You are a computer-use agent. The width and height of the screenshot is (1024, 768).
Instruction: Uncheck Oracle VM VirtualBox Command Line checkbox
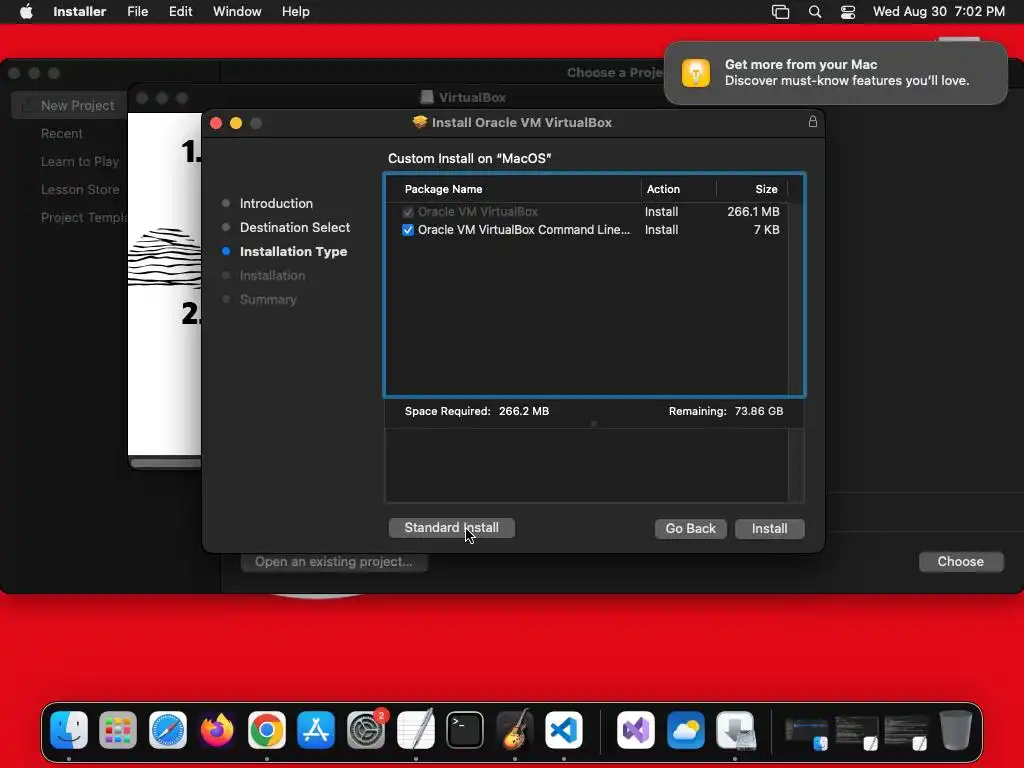(x=408, y=230)
